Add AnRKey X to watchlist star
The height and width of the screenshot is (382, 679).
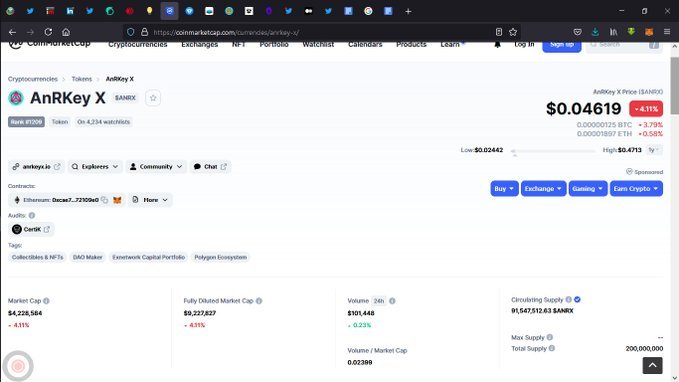pos(153,98)
